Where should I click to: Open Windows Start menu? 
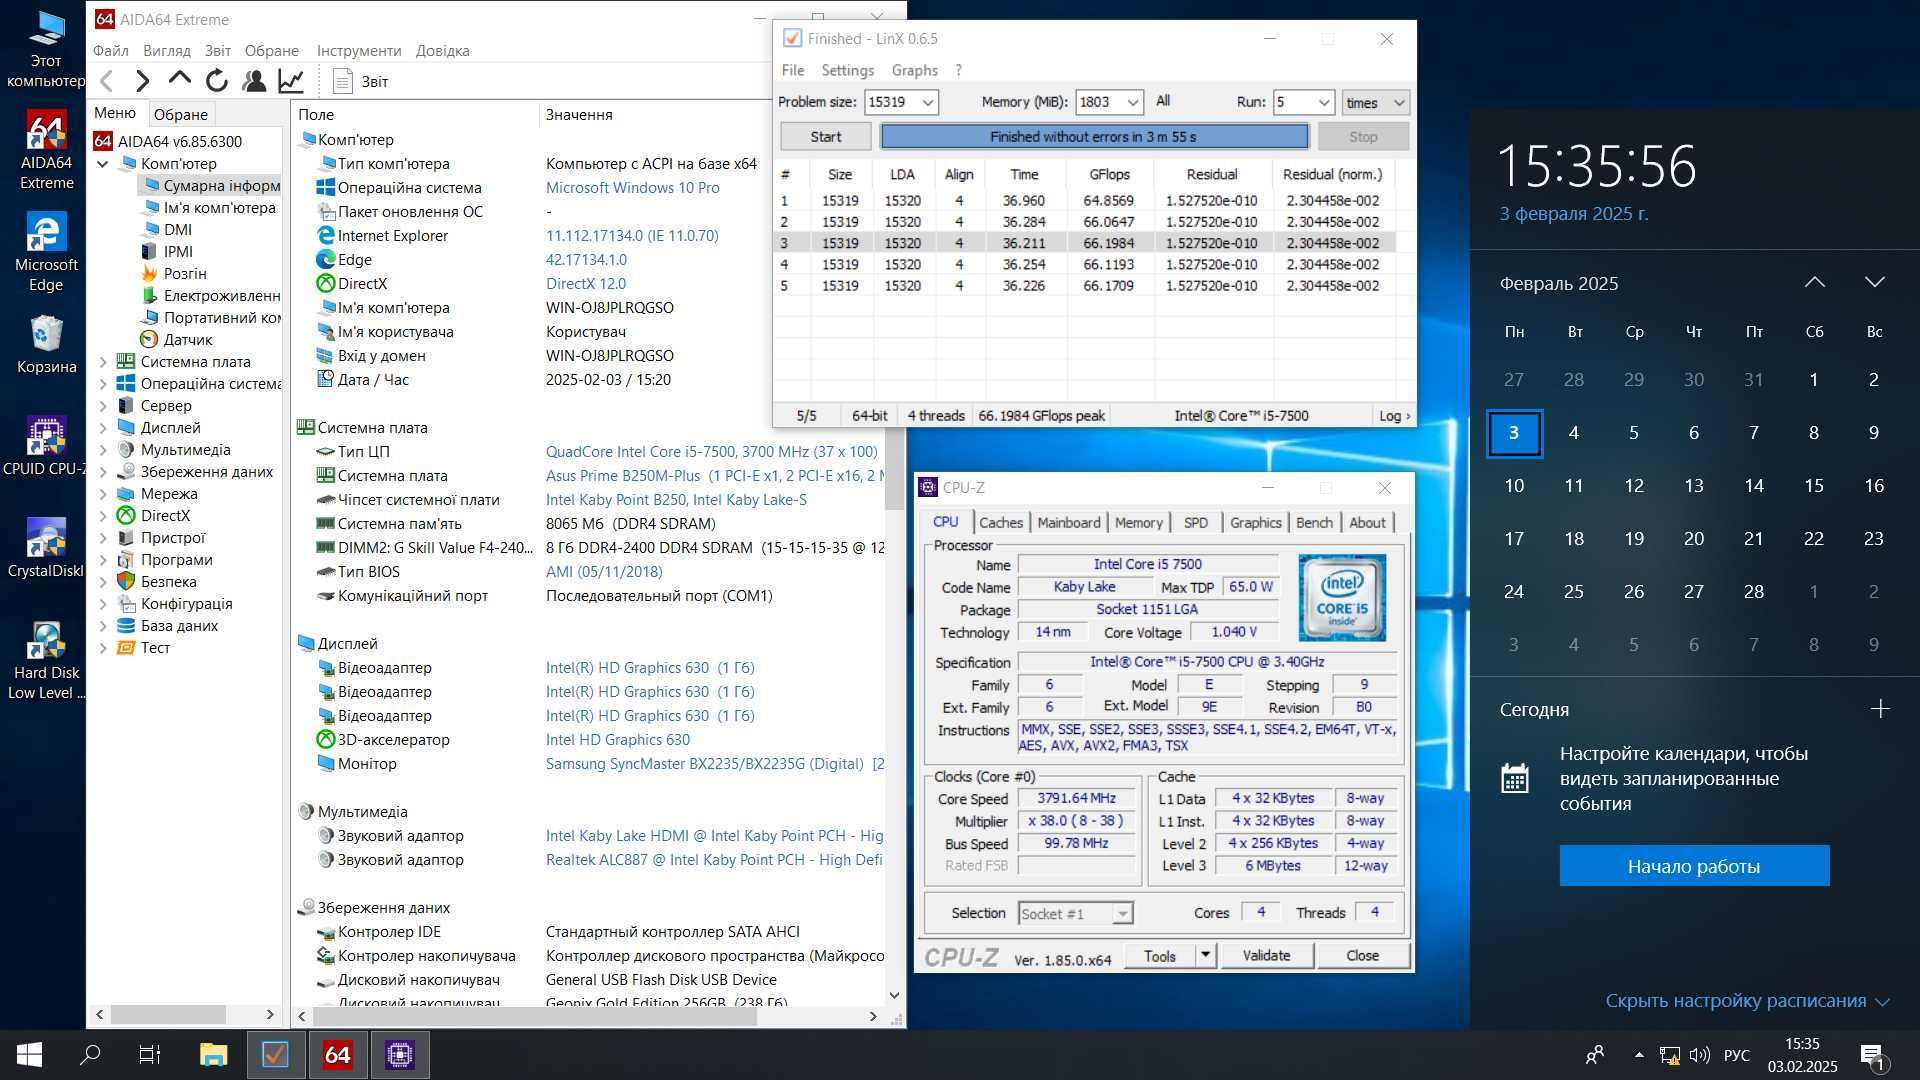pos(29,1054)
